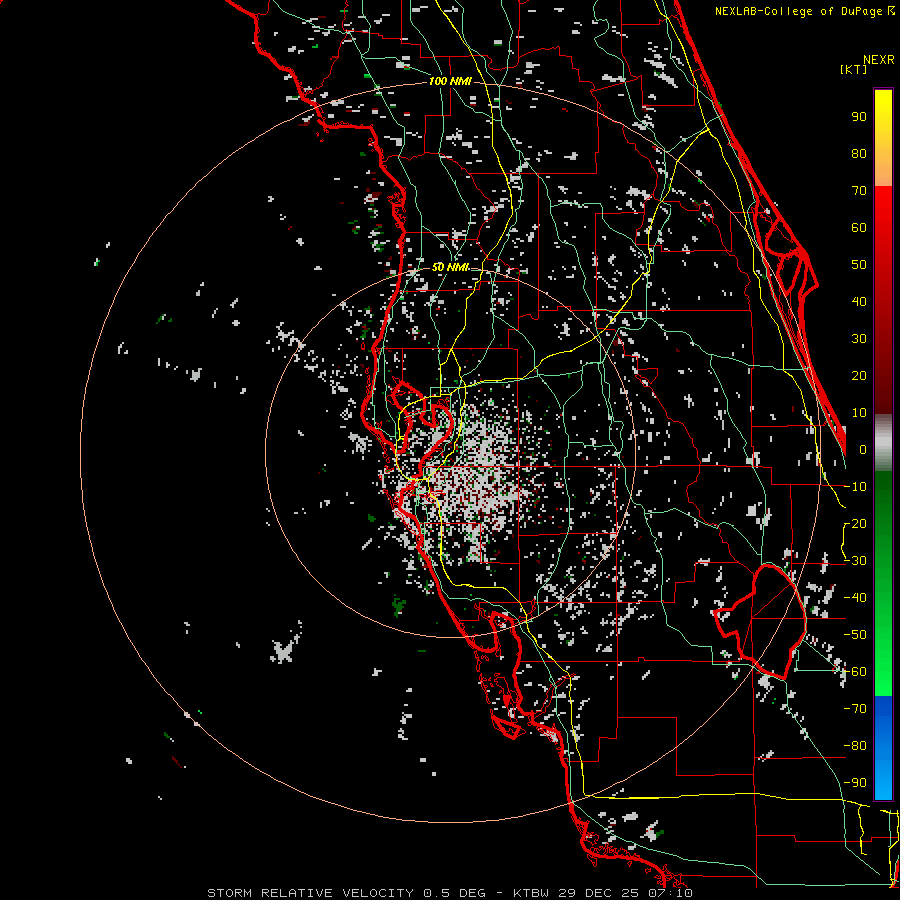Viewport: 900px width, 900px height.
Task: Click the 80 value on the velocity scale
Action: [859, 153]
